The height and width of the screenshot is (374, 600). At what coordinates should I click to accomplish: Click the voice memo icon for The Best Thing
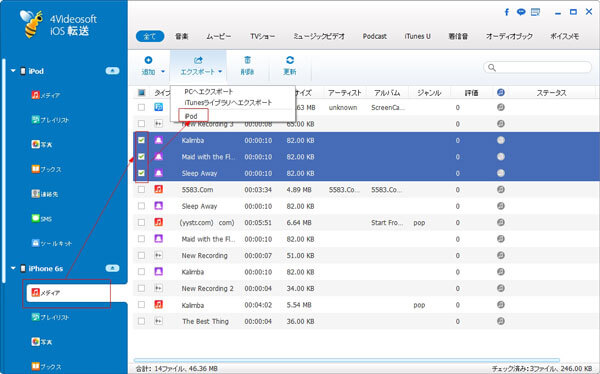coord(158,321)
